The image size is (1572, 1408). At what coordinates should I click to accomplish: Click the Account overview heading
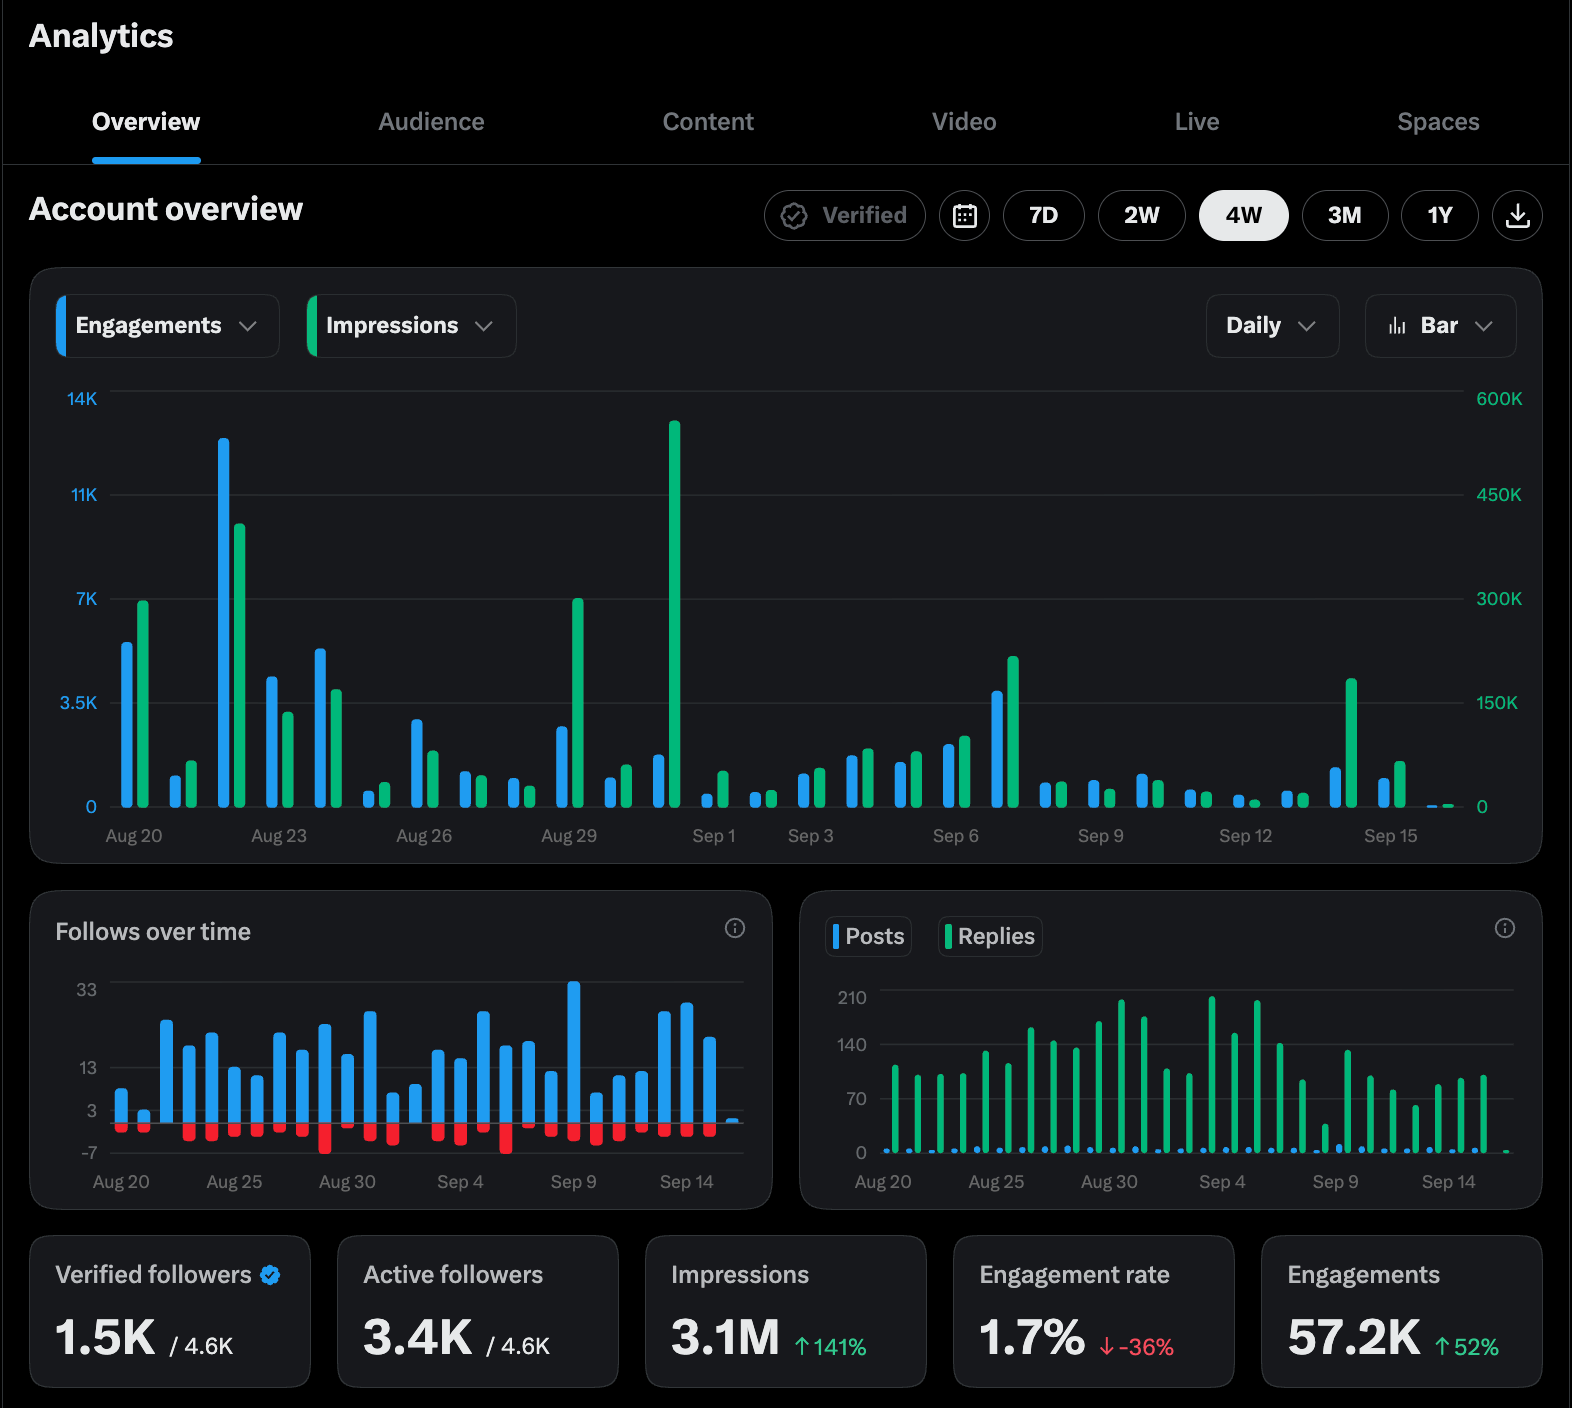tap(166, 209)
